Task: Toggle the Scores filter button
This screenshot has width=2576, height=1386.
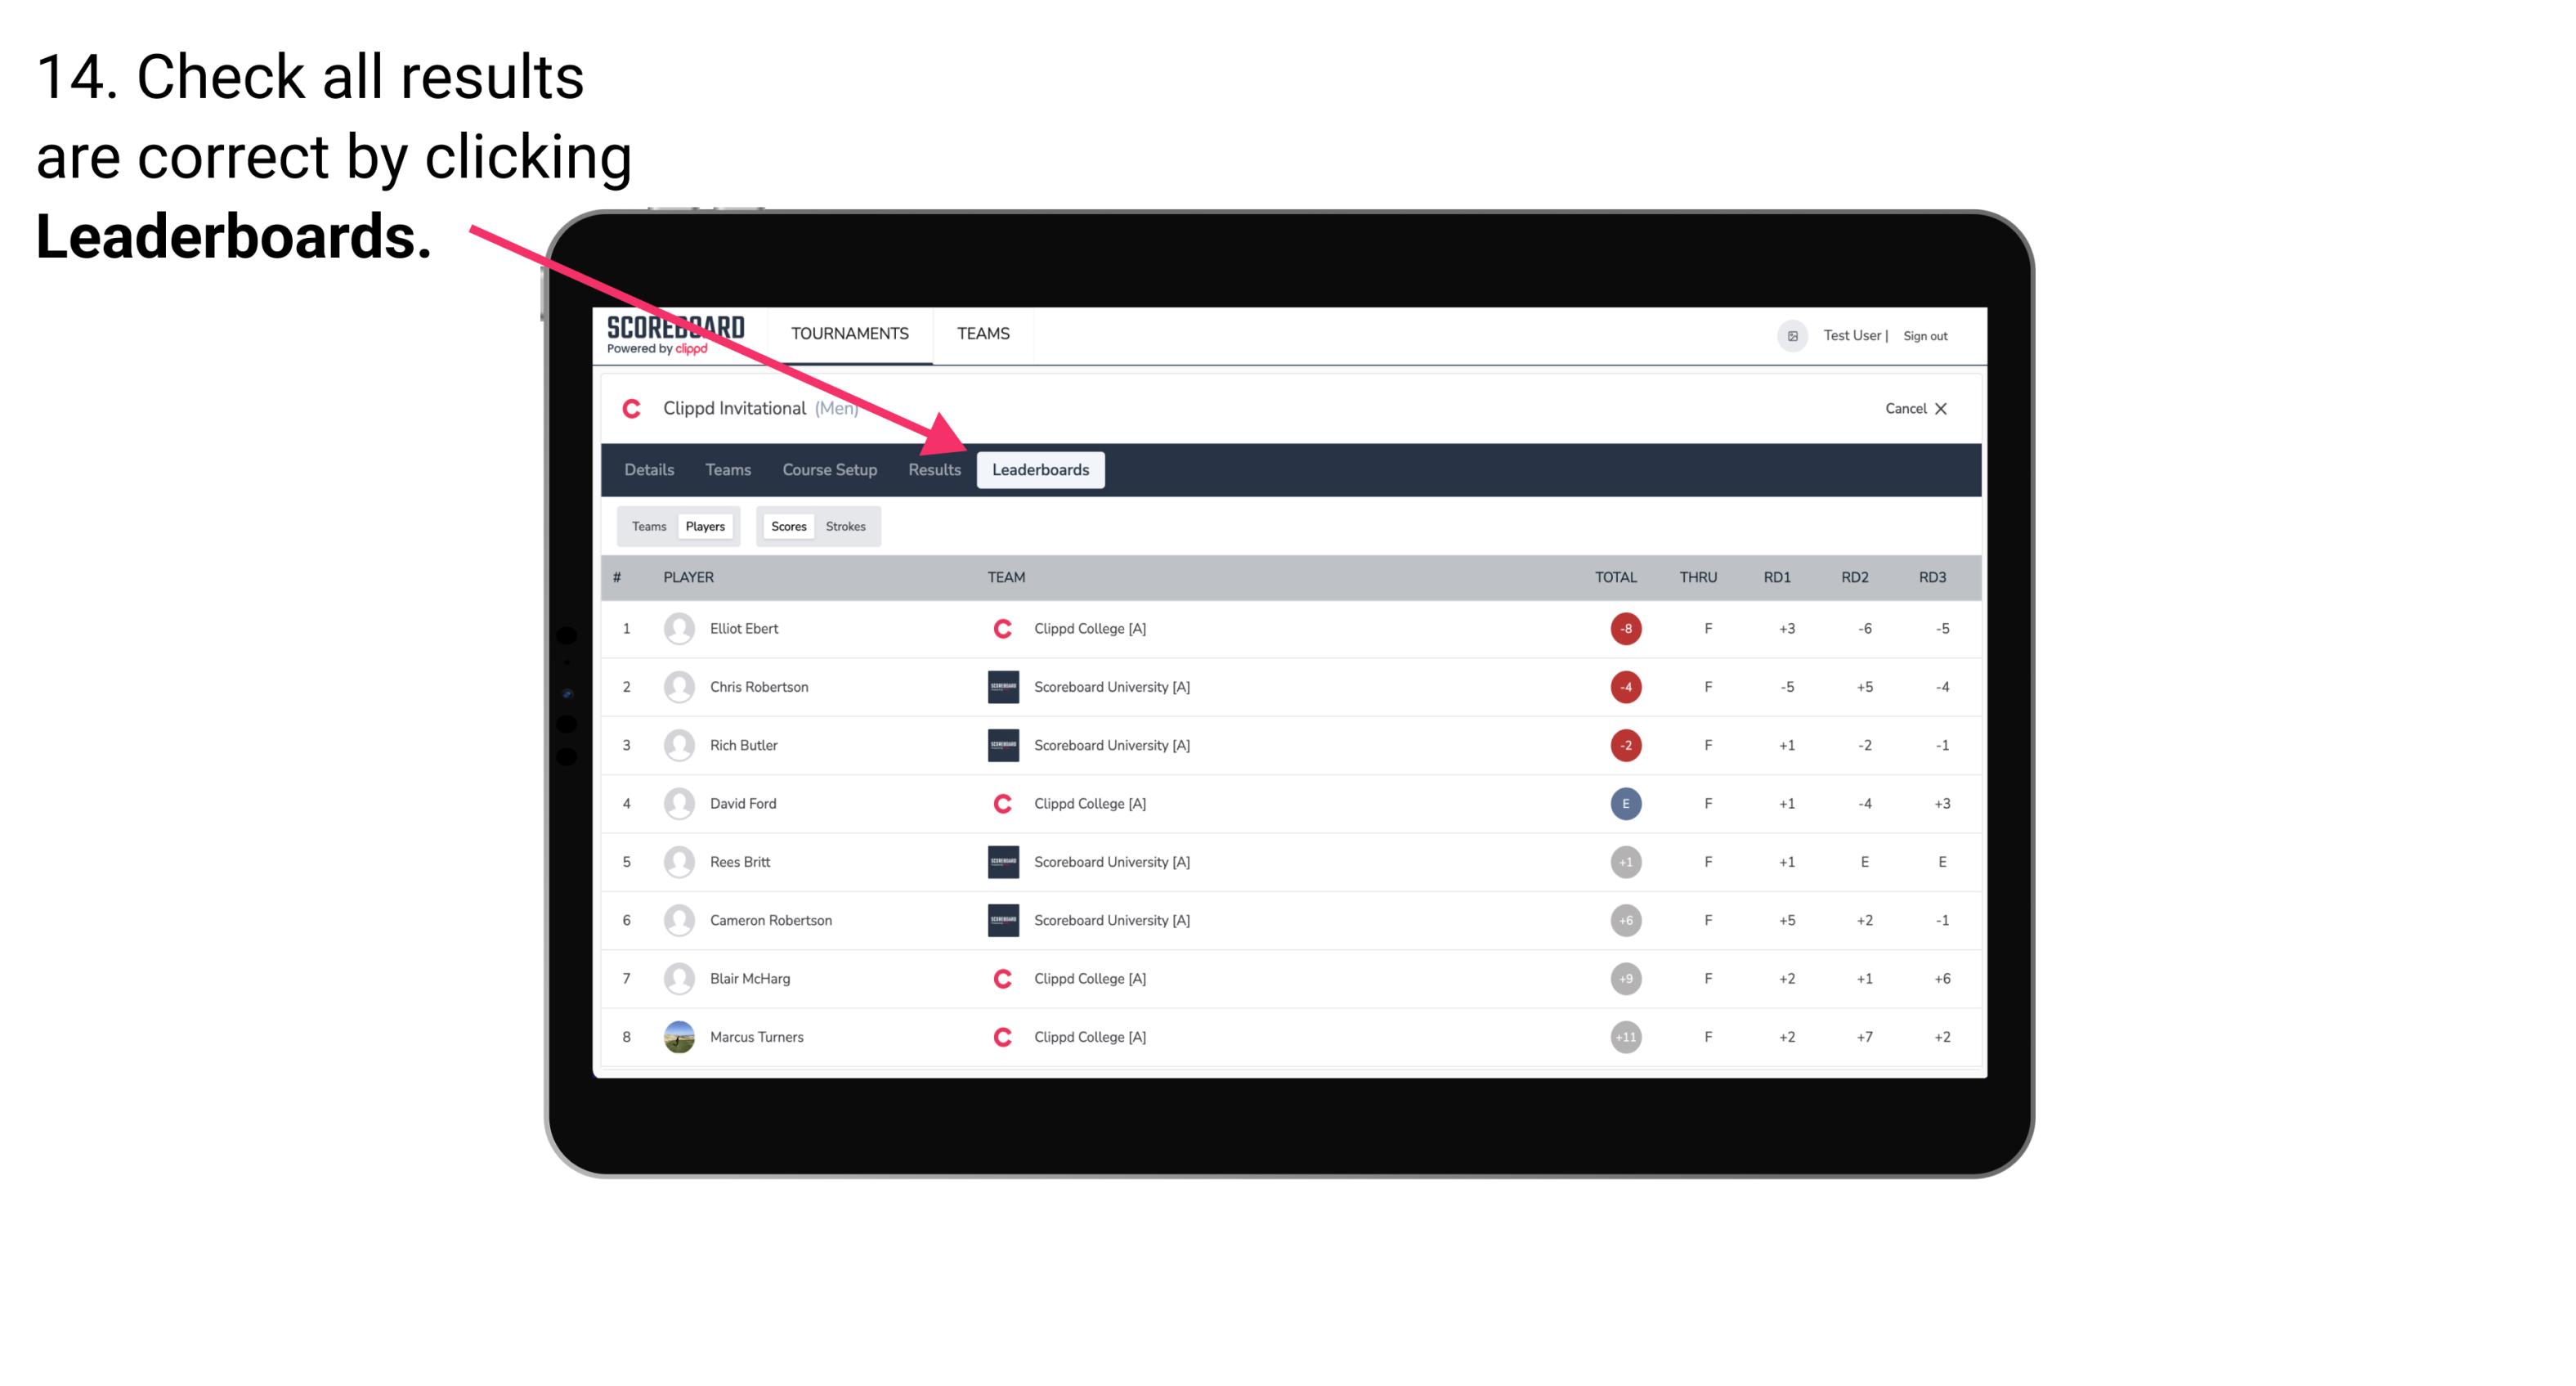Action: (786, 526)
